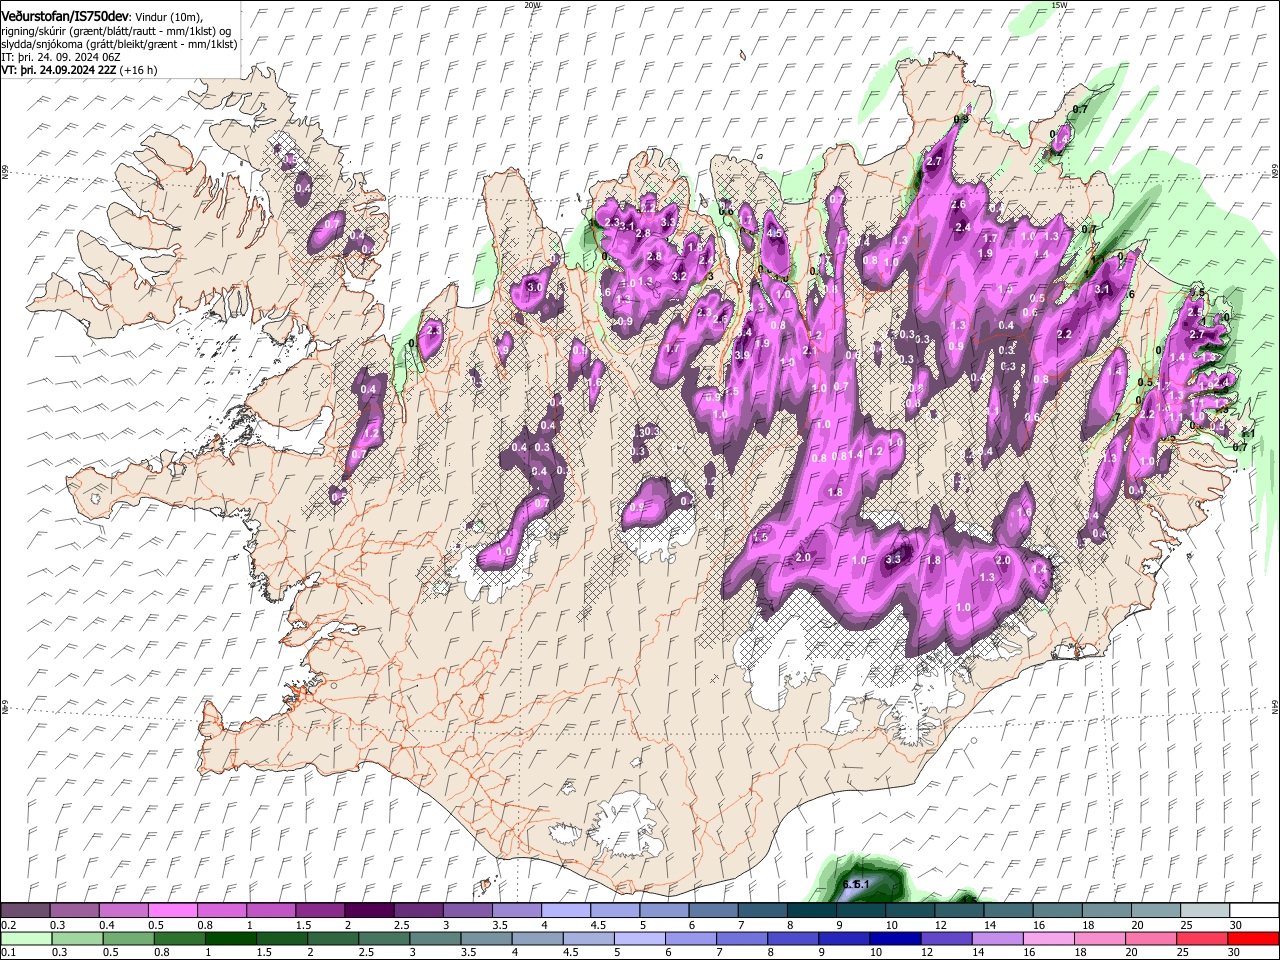
Task: Pick the bright red rain legend swatch labeled 30
Action: point(1252,938)
